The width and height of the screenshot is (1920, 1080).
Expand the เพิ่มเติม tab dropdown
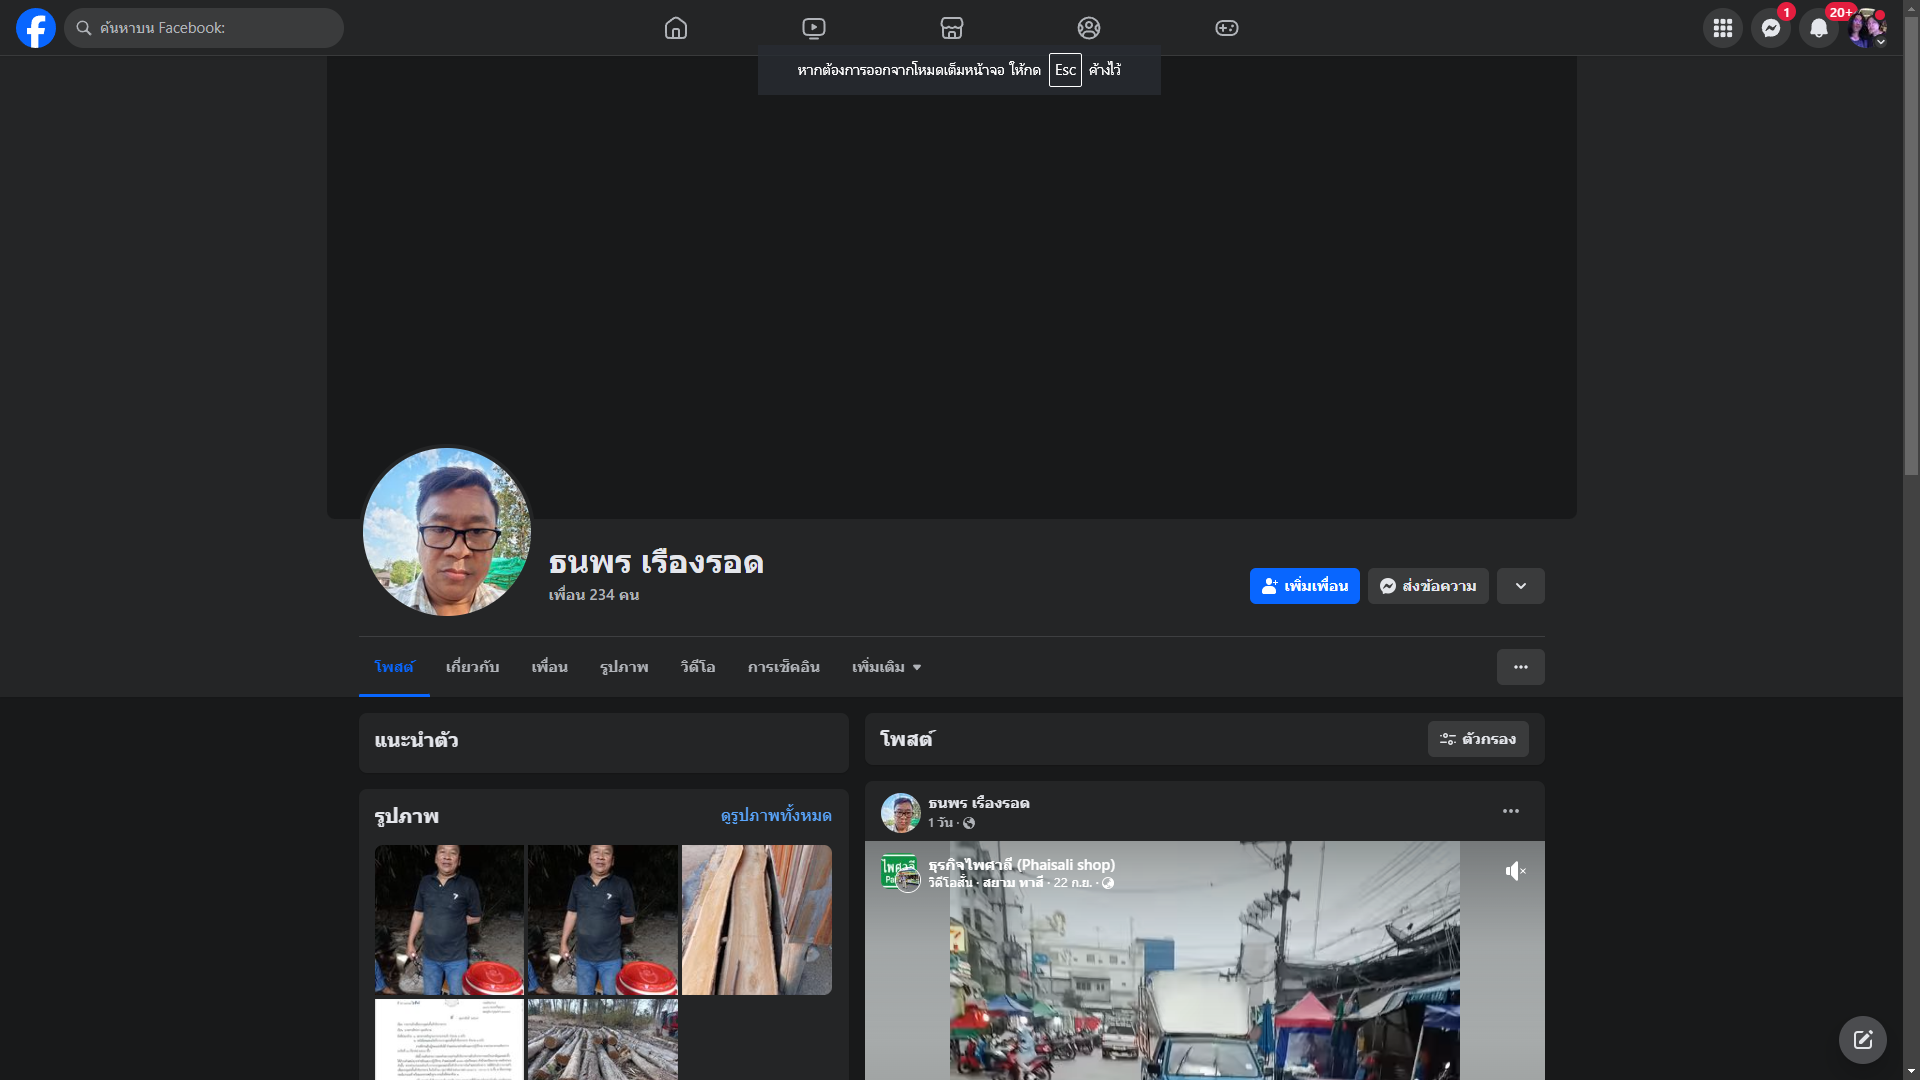[x=886, y=667]
